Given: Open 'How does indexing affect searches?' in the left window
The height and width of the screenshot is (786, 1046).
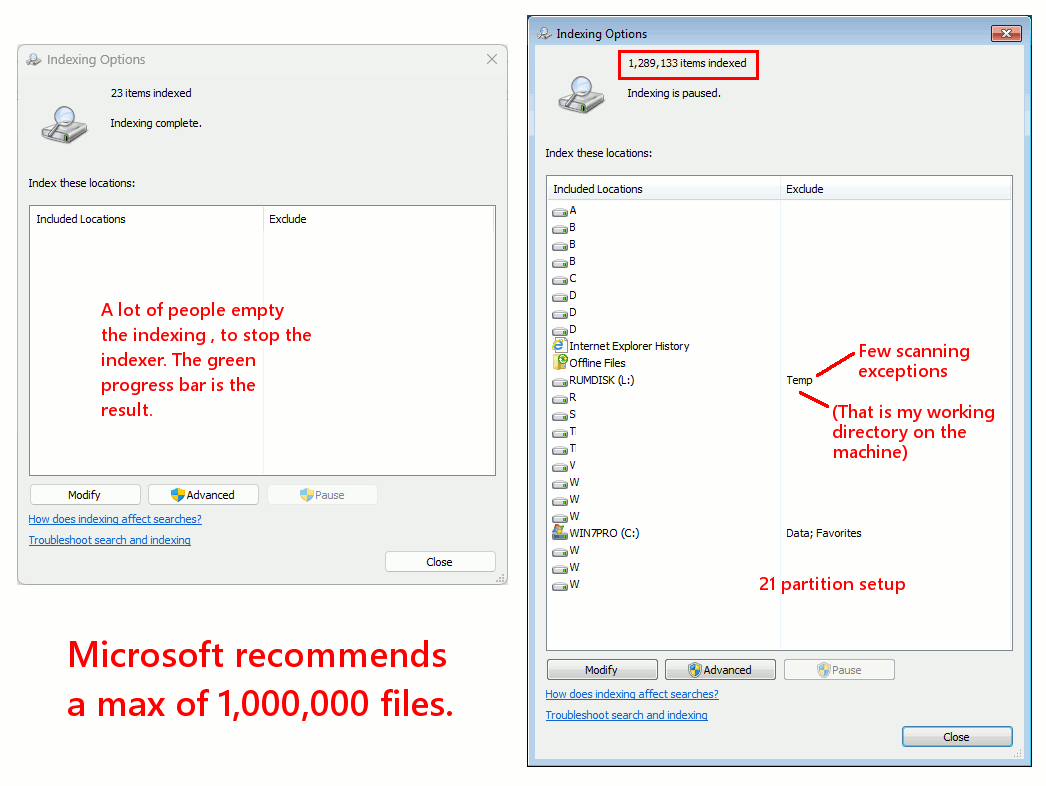Looking at the screenshot, I should (x=115, y=518).
